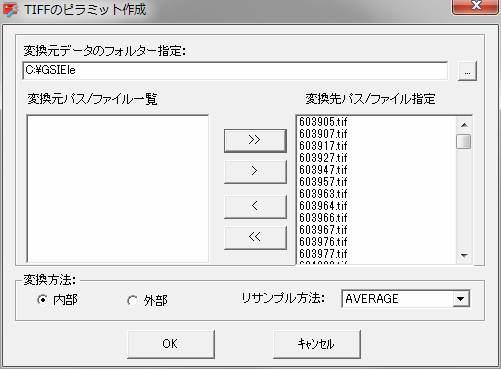Move selected file with the > button

(255, 171)
